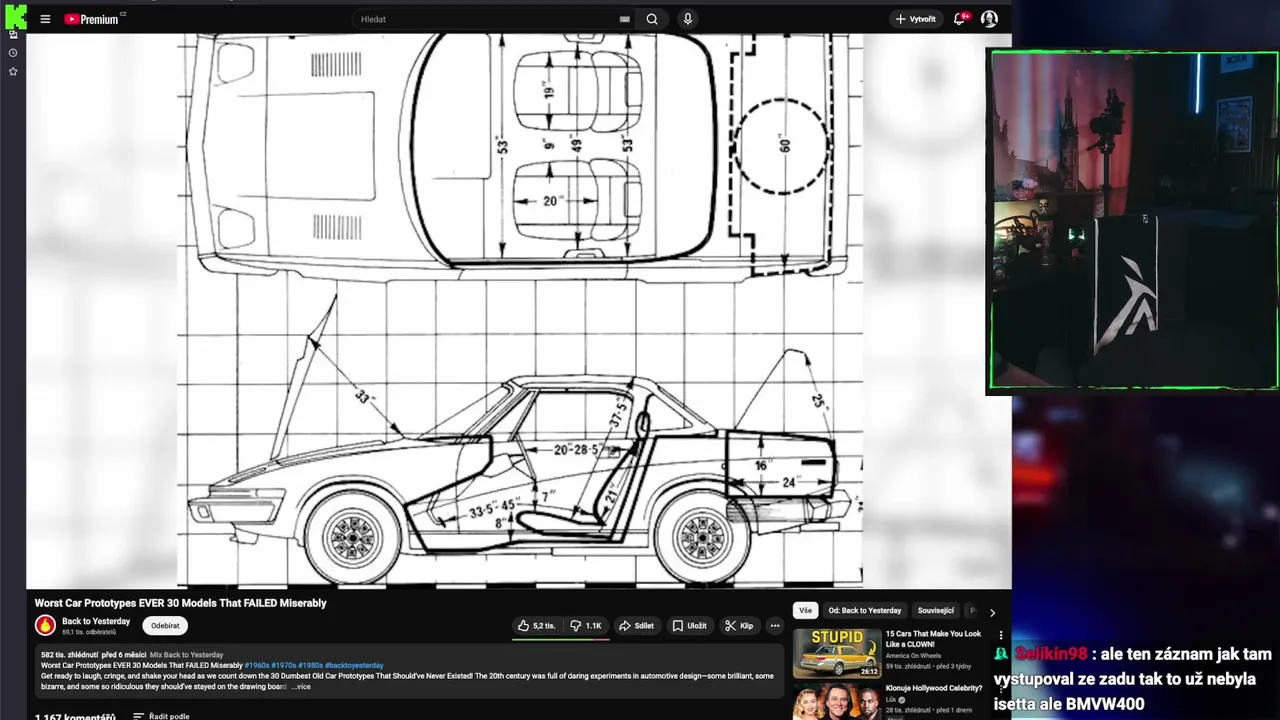The width and height of the screenshot is (1280, 720).
Task: Click the webcam overlay in stream
Action: click(x=1133, y=220)
